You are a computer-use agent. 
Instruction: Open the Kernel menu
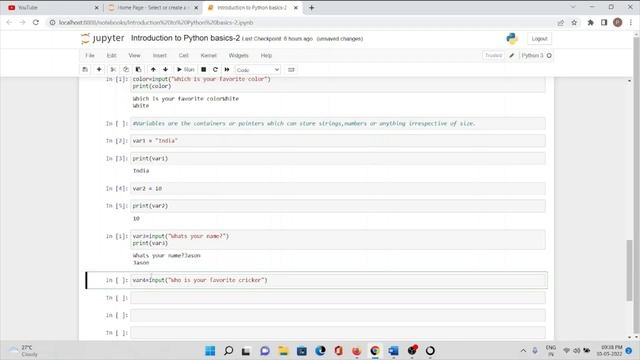pos(209,56)
